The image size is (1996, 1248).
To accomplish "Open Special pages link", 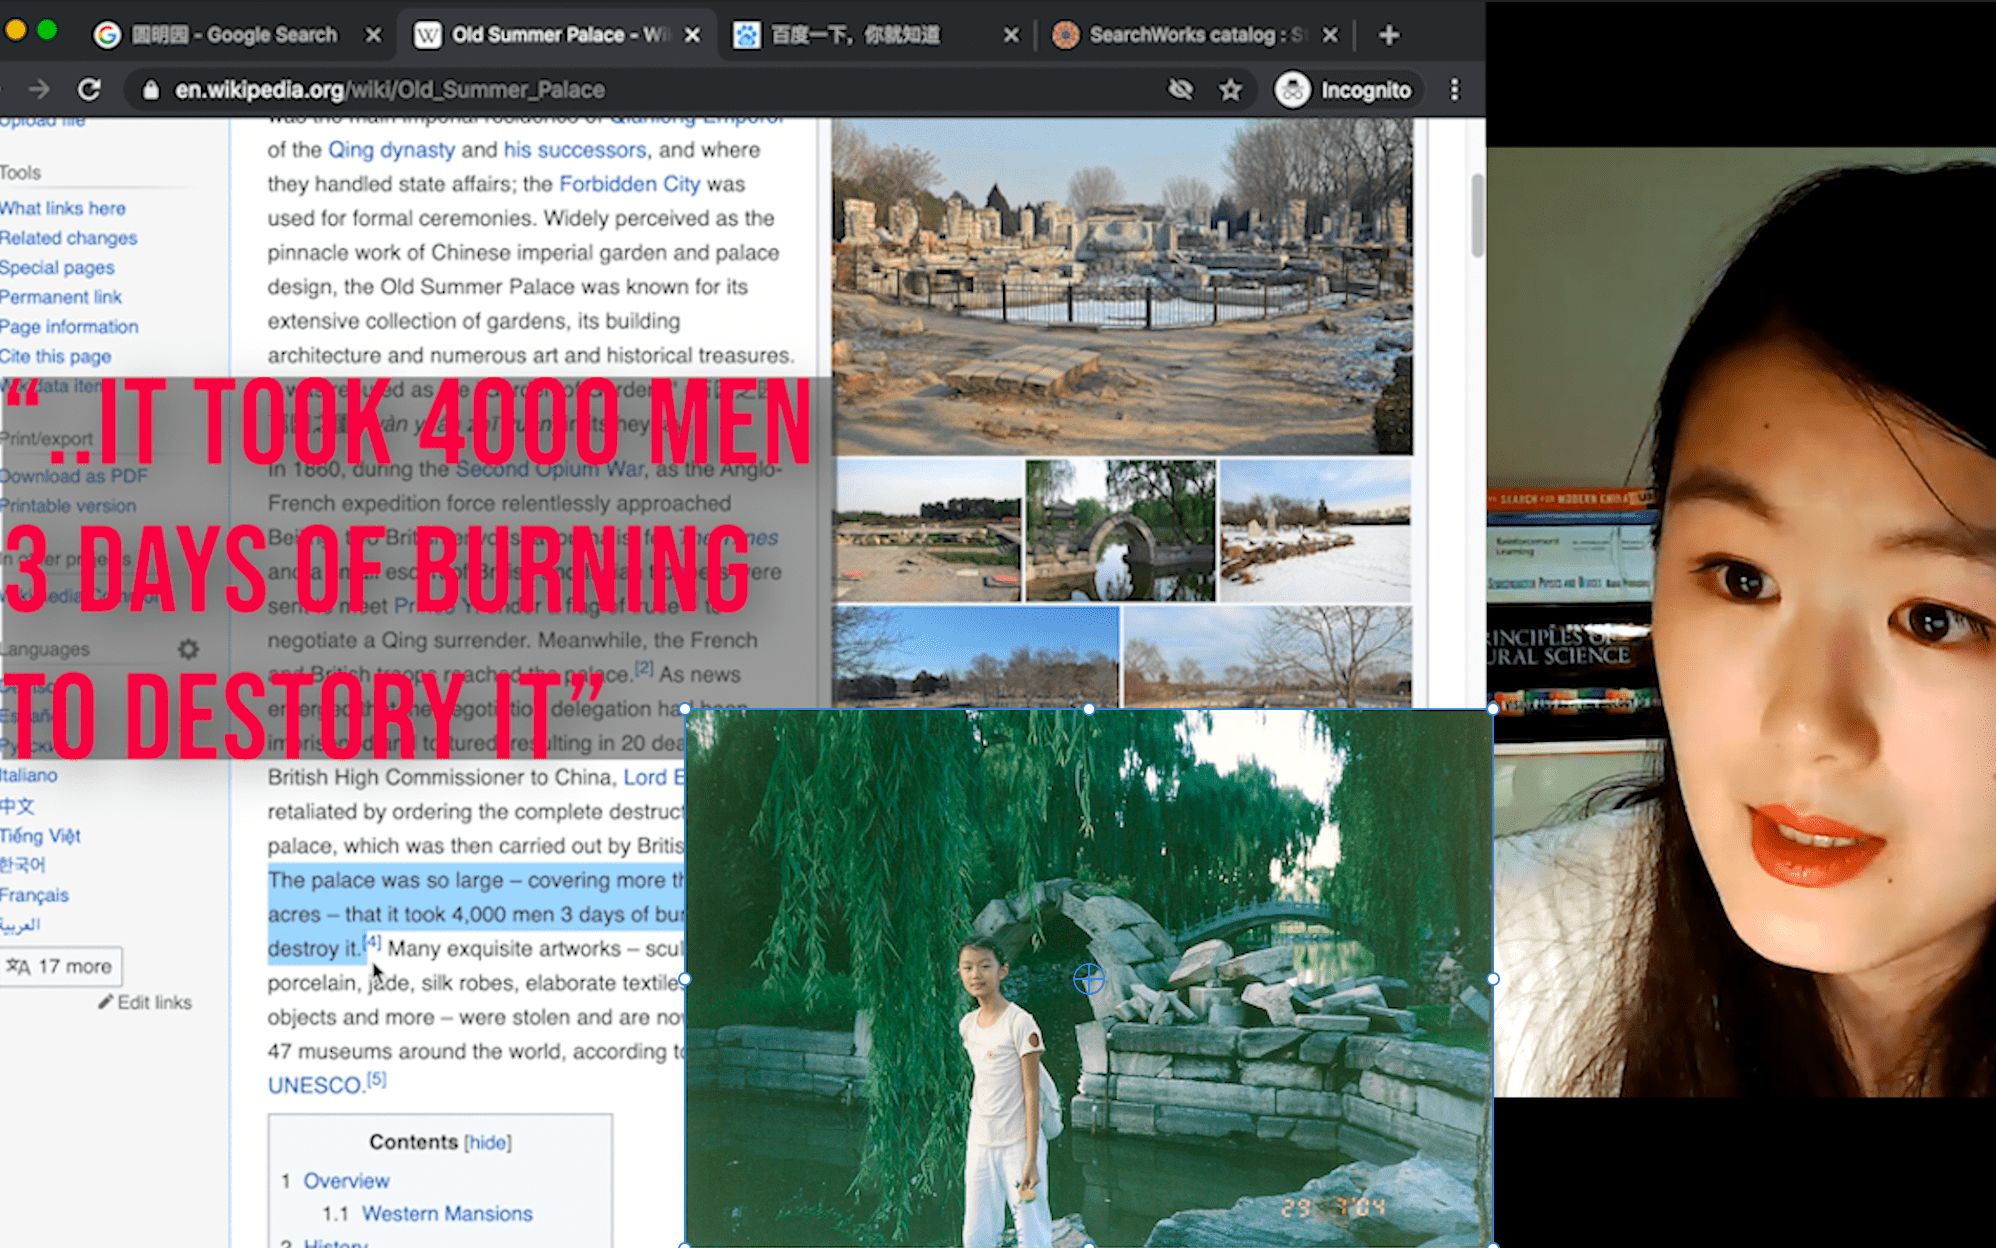I will [x=57, y=267].
